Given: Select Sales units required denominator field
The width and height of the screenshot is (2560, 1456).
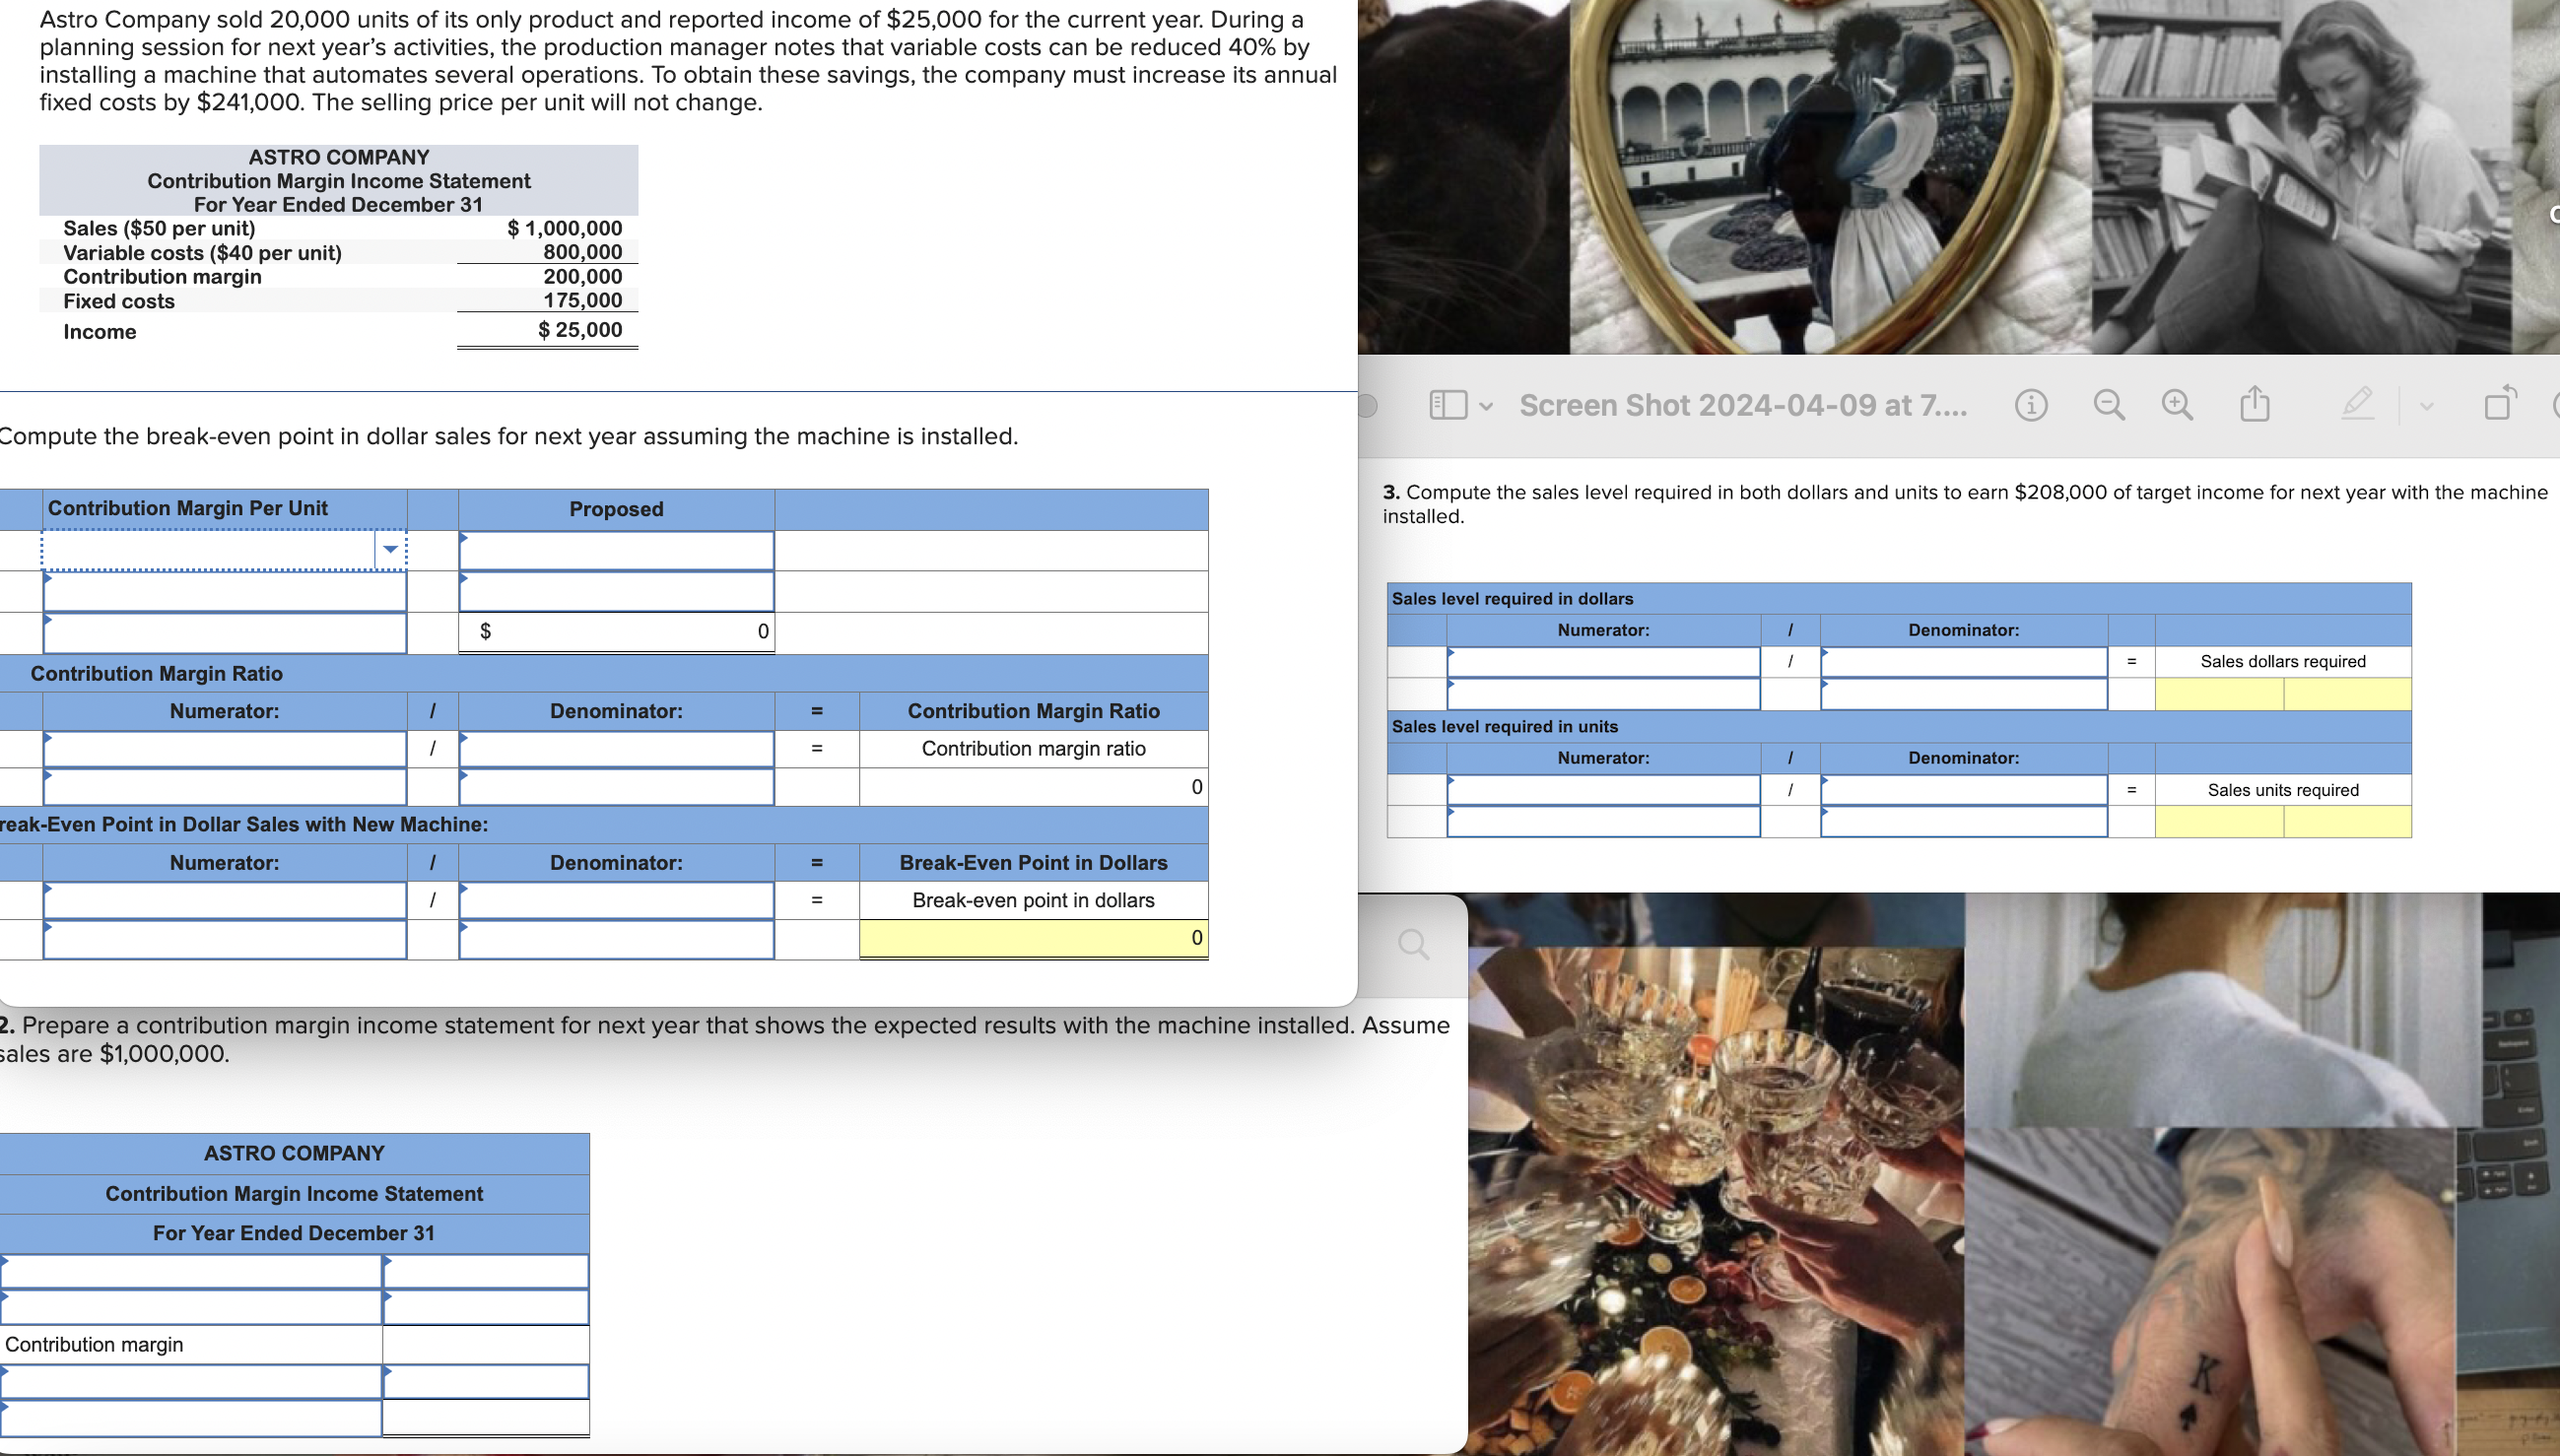Looking at the screenshot, I should click(x=1963, y=790).
